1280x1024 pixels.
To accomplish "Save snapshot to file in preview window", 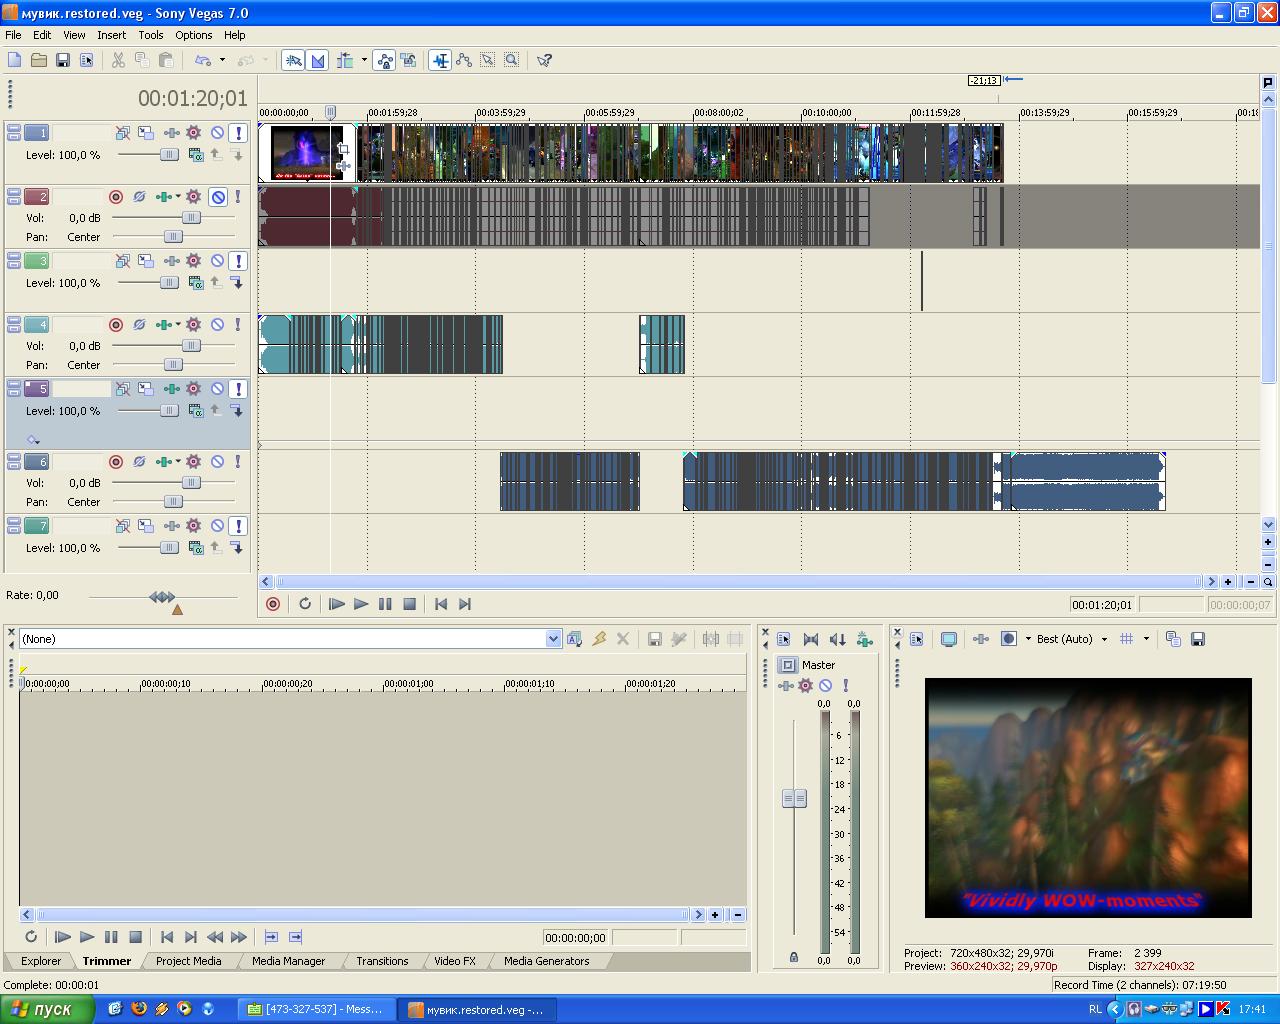I will point(1198,639).
